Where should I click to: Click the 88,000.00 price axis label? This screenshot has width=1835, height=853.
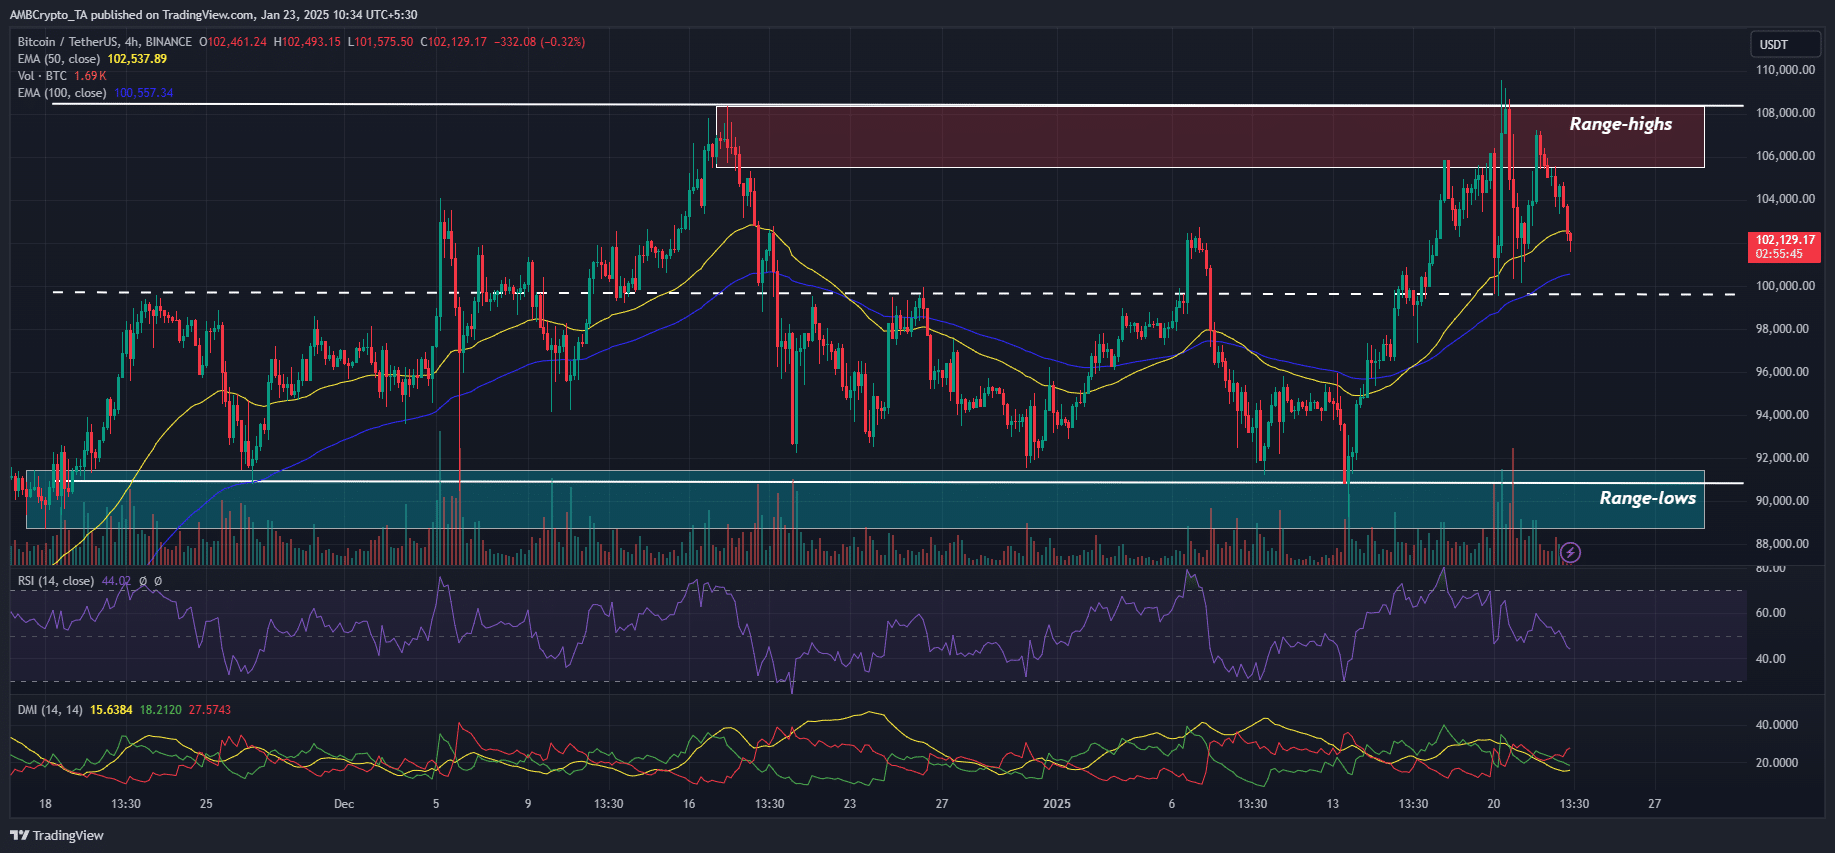pyautogui.click(x=1782, y=544)
